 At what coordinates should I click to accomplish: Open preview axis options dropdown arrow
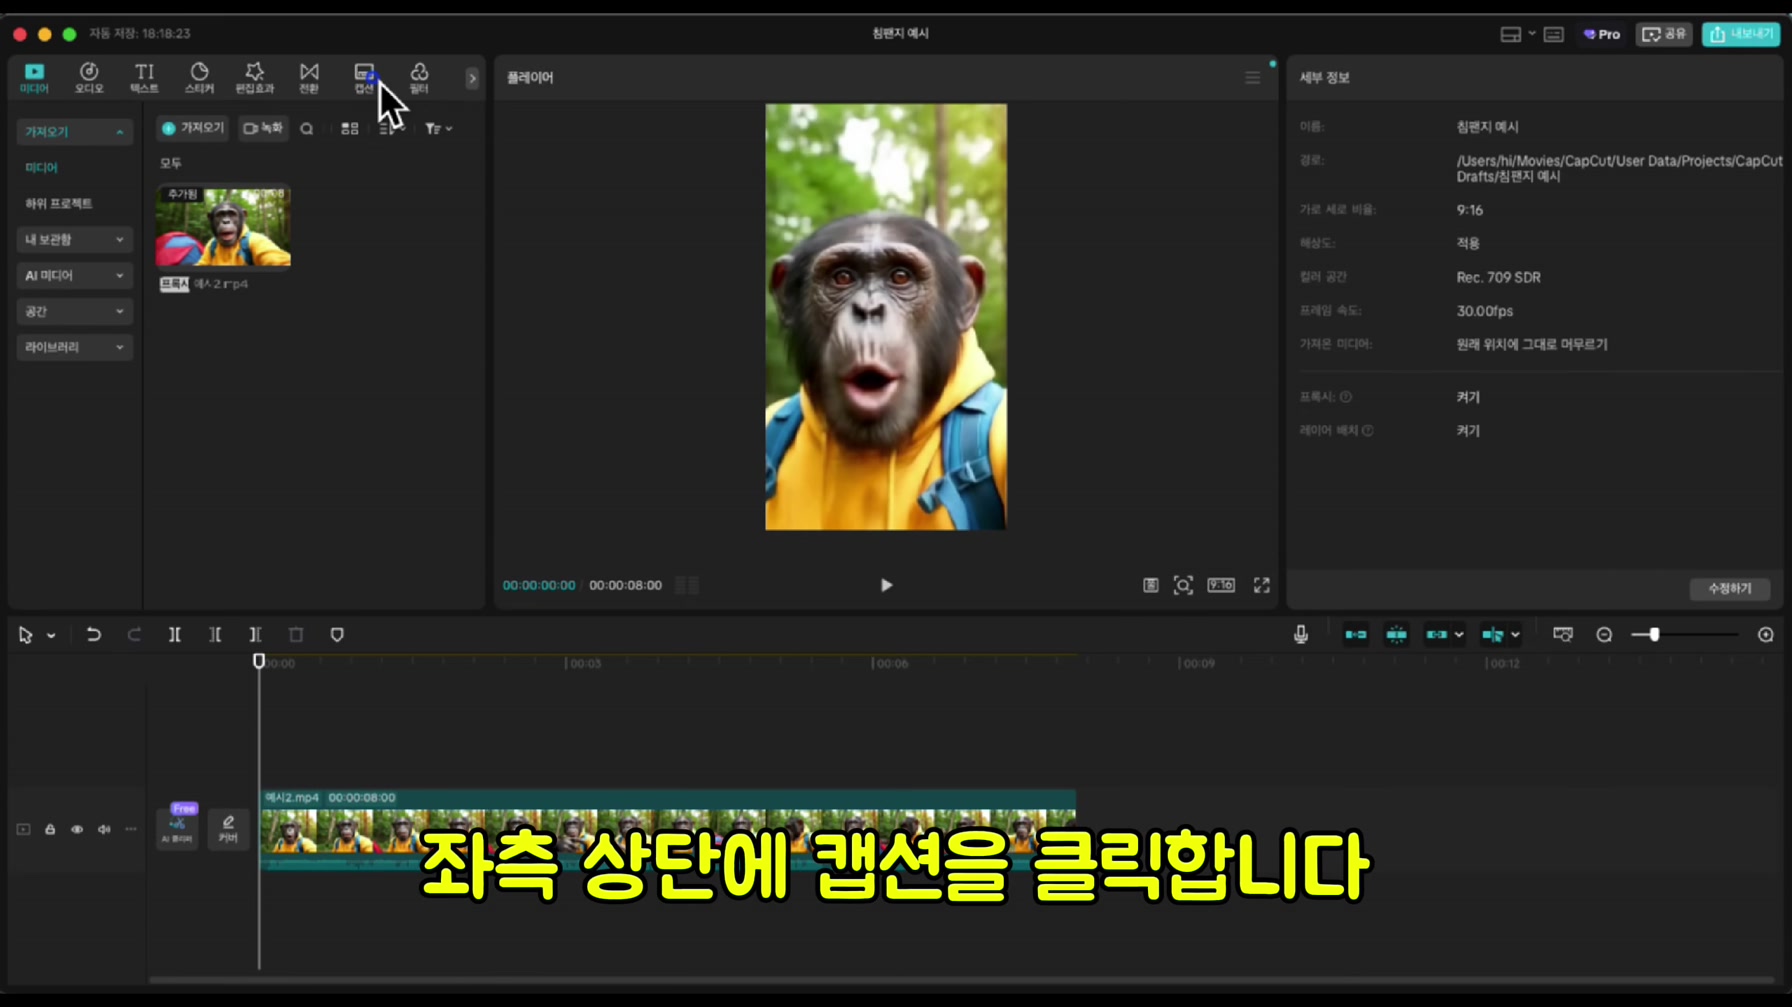click(x=1515, y=635)
